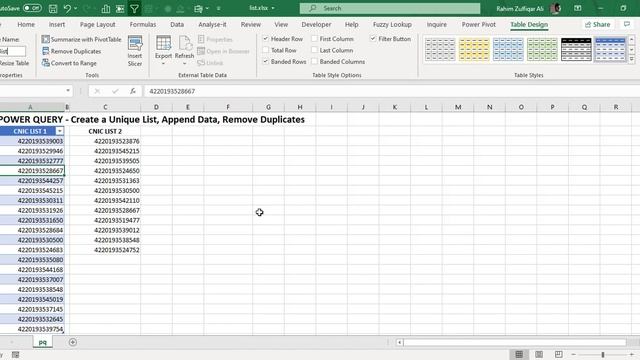Screen dimensions: 640x360
Task: Switch to Normal view in status bar
Action: (x=519, y=354)
